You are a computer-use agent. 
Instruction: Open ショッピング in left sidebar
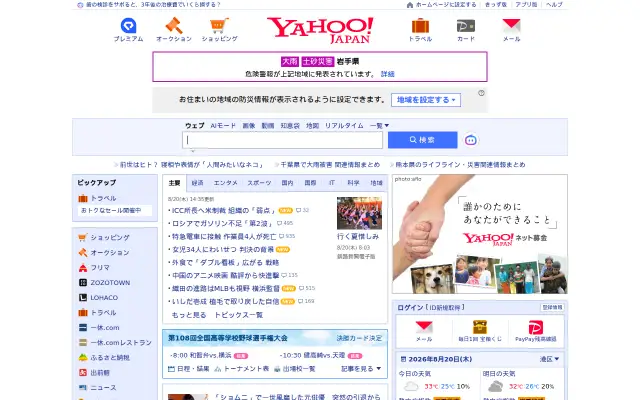coord(109,237)
